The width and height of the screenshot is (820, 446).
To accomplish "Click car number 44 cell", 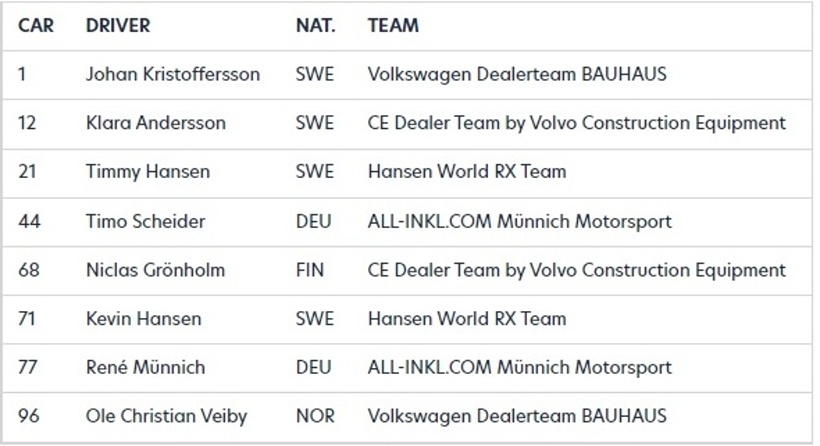I will coord(29,221).
